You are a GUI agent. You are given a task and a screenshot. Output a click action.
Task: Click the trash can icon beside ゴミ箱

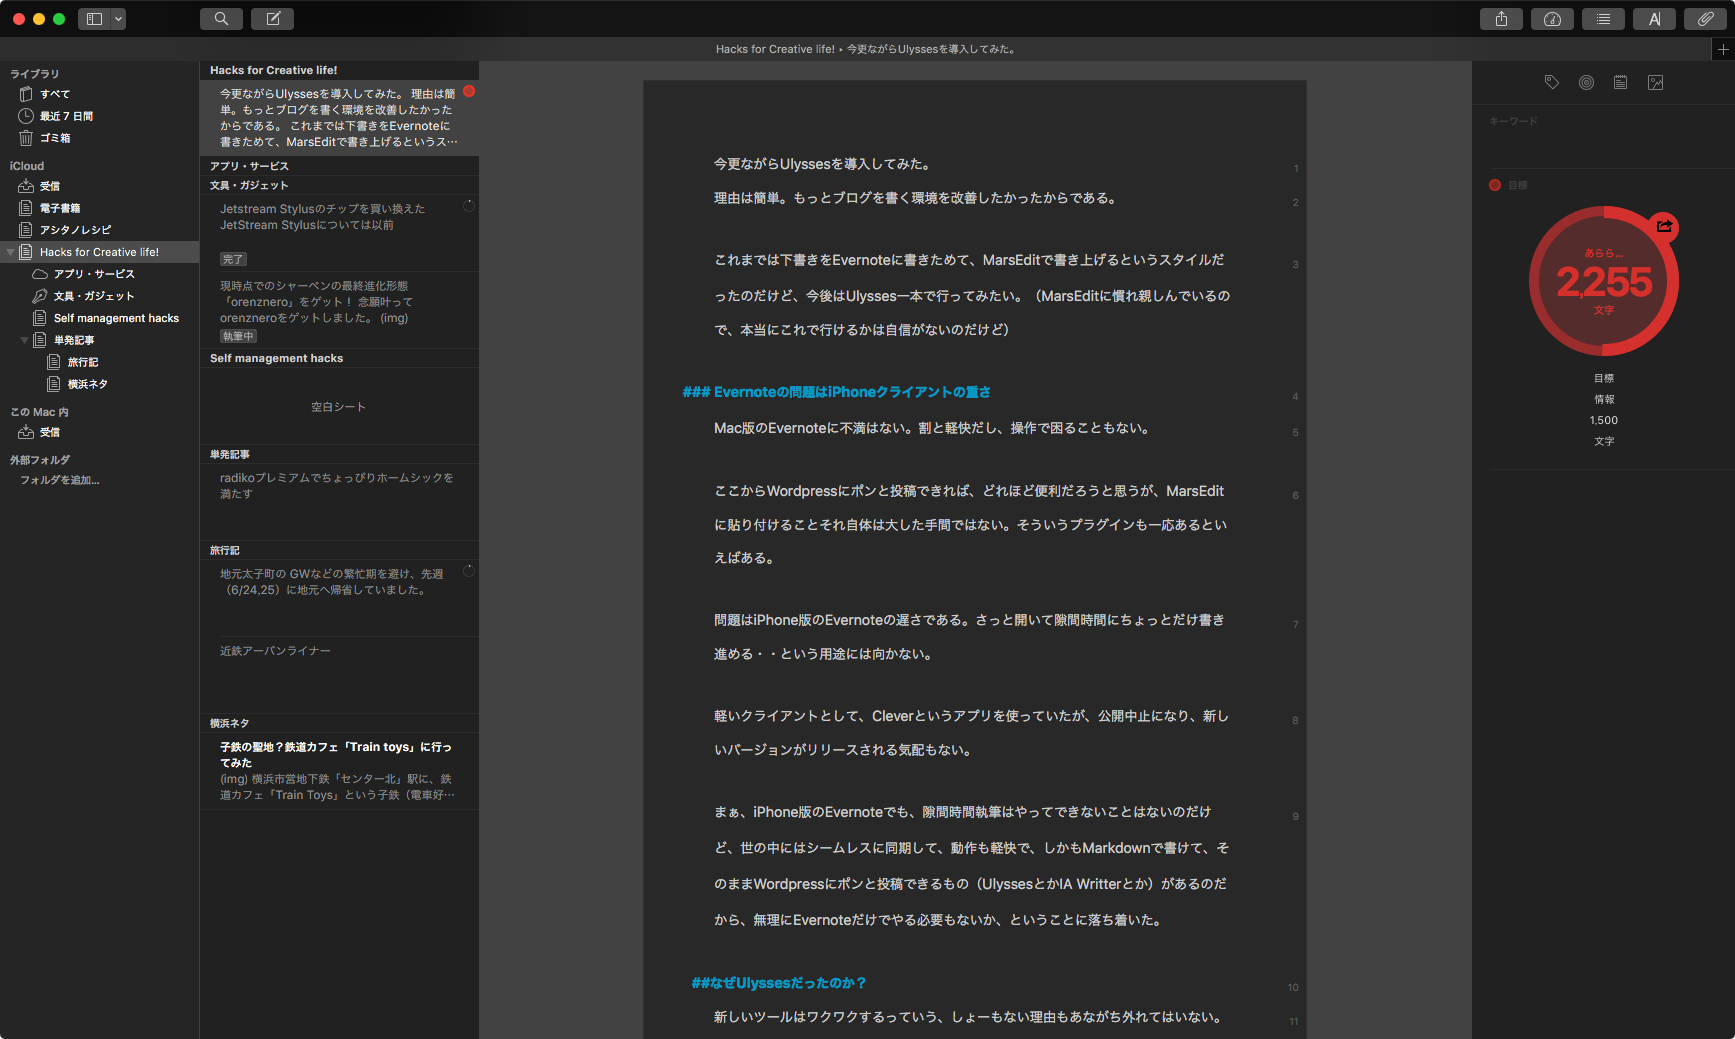point(26,138)
